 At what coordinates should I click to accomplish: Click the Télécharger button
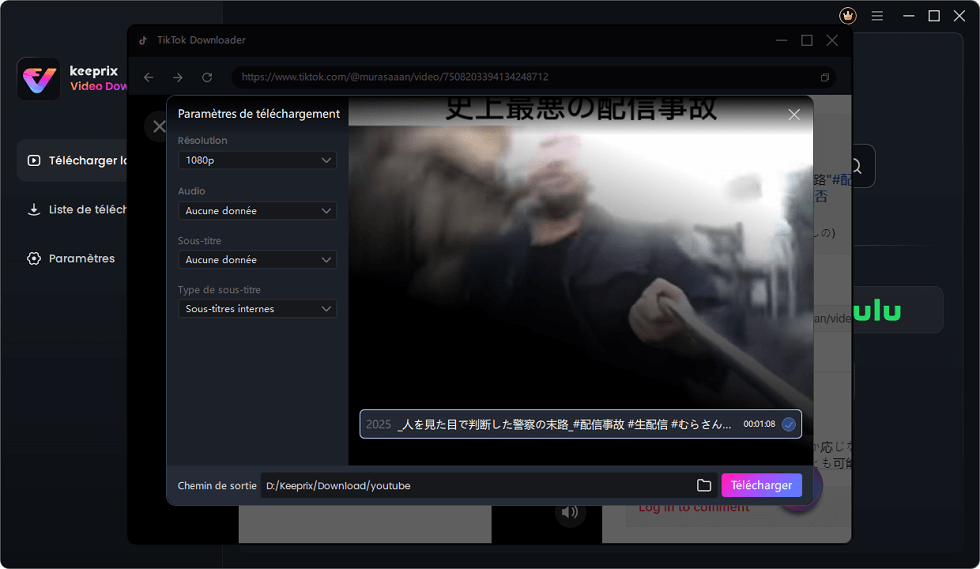click(761, 485)
